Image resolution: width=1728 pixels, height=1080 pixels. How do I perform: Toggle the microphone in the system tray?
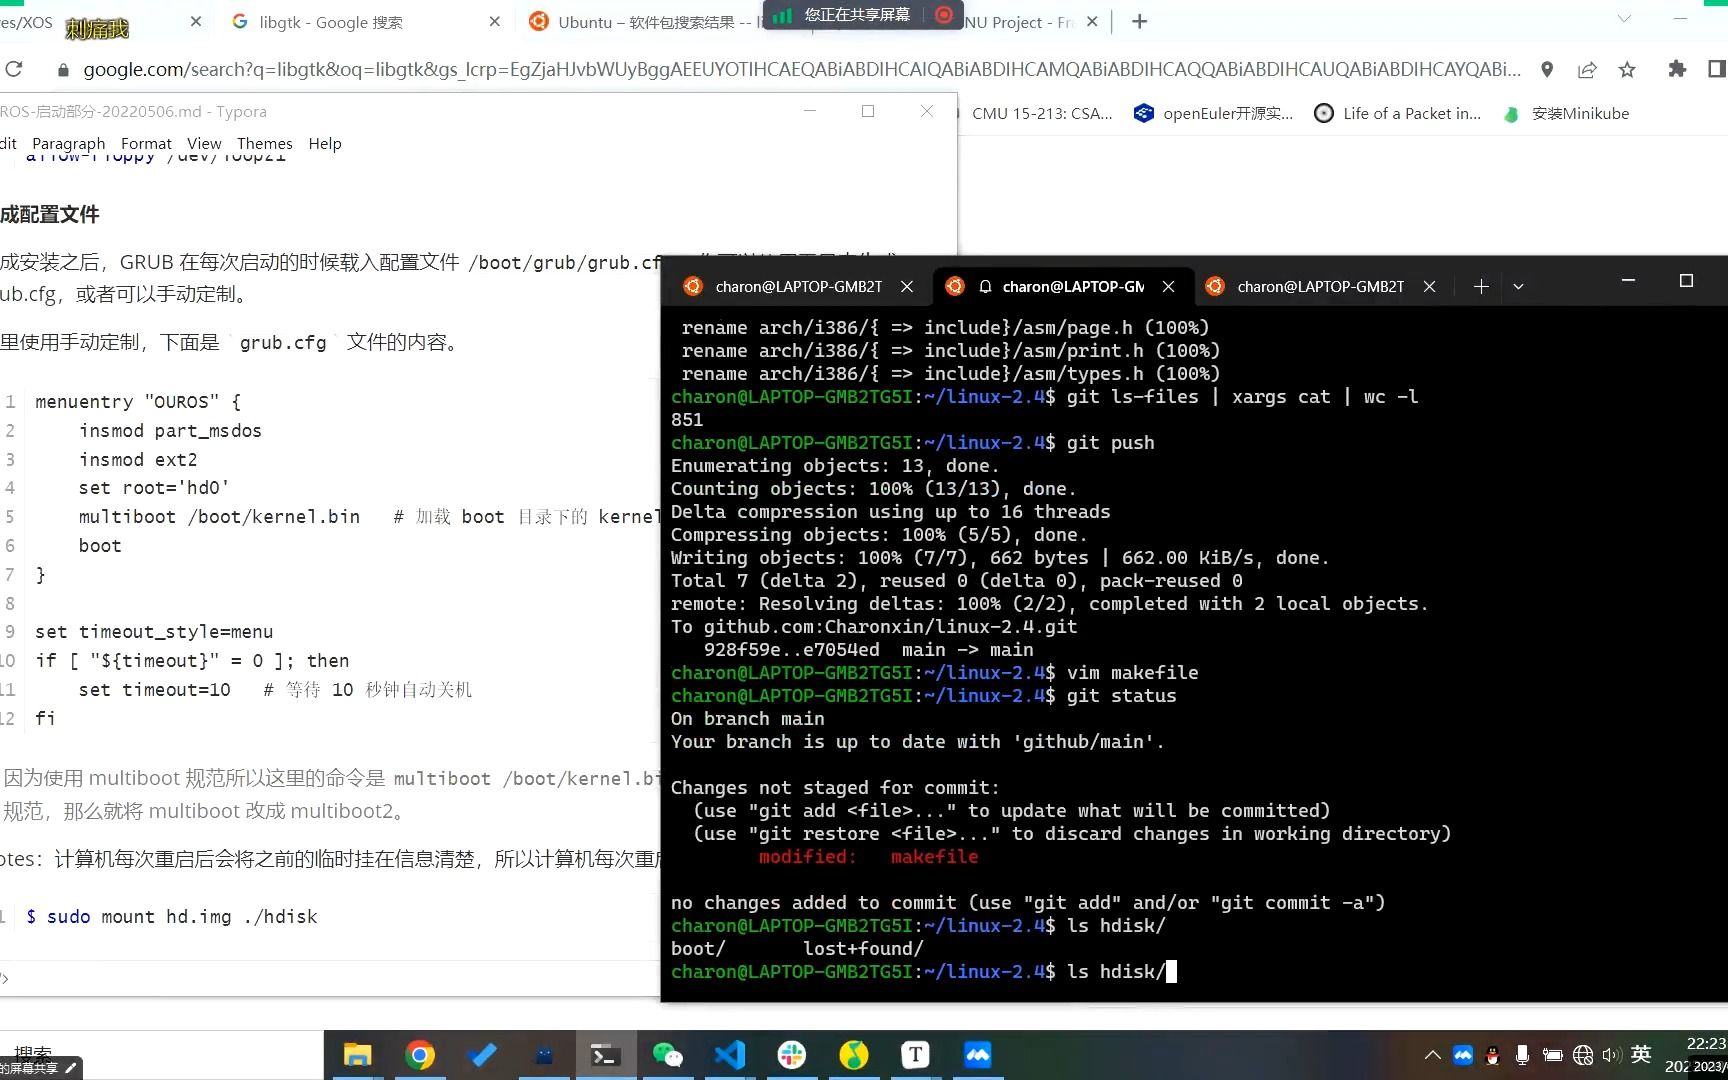coord(1523,1054)
